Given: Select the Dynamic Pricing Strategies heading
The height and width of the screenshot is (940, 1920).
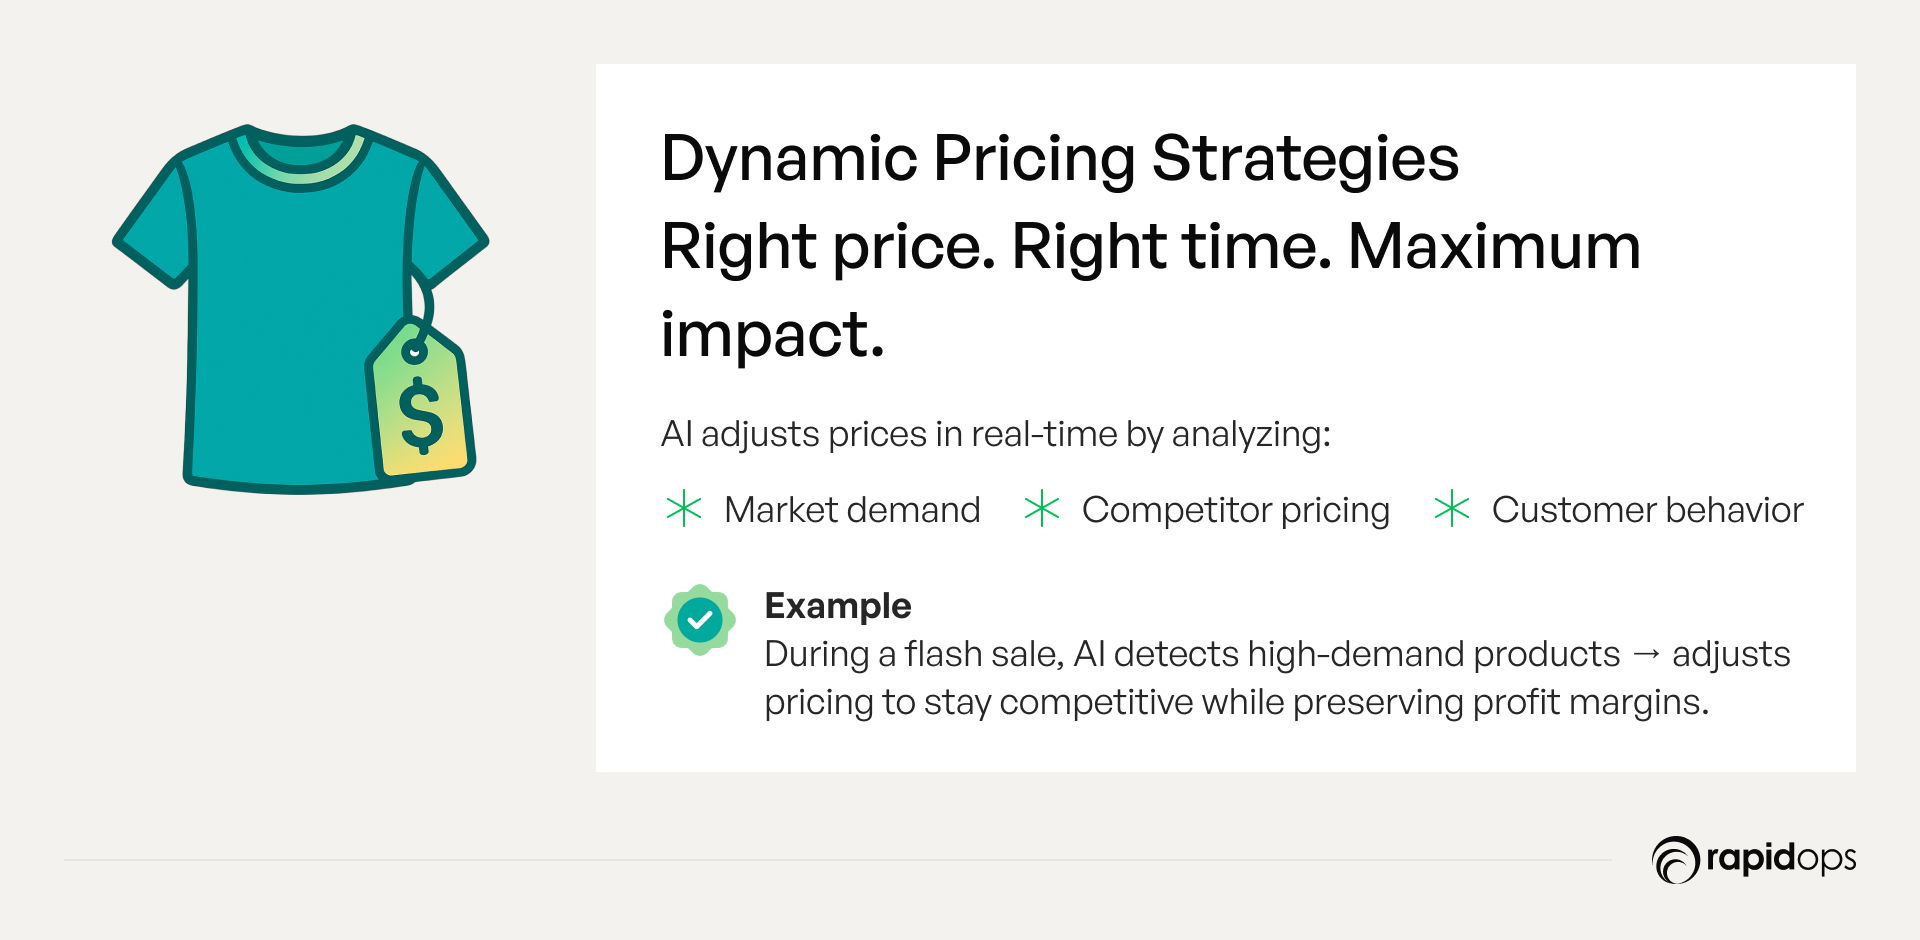Looking at the screenshot, I should click(1060, 158).
